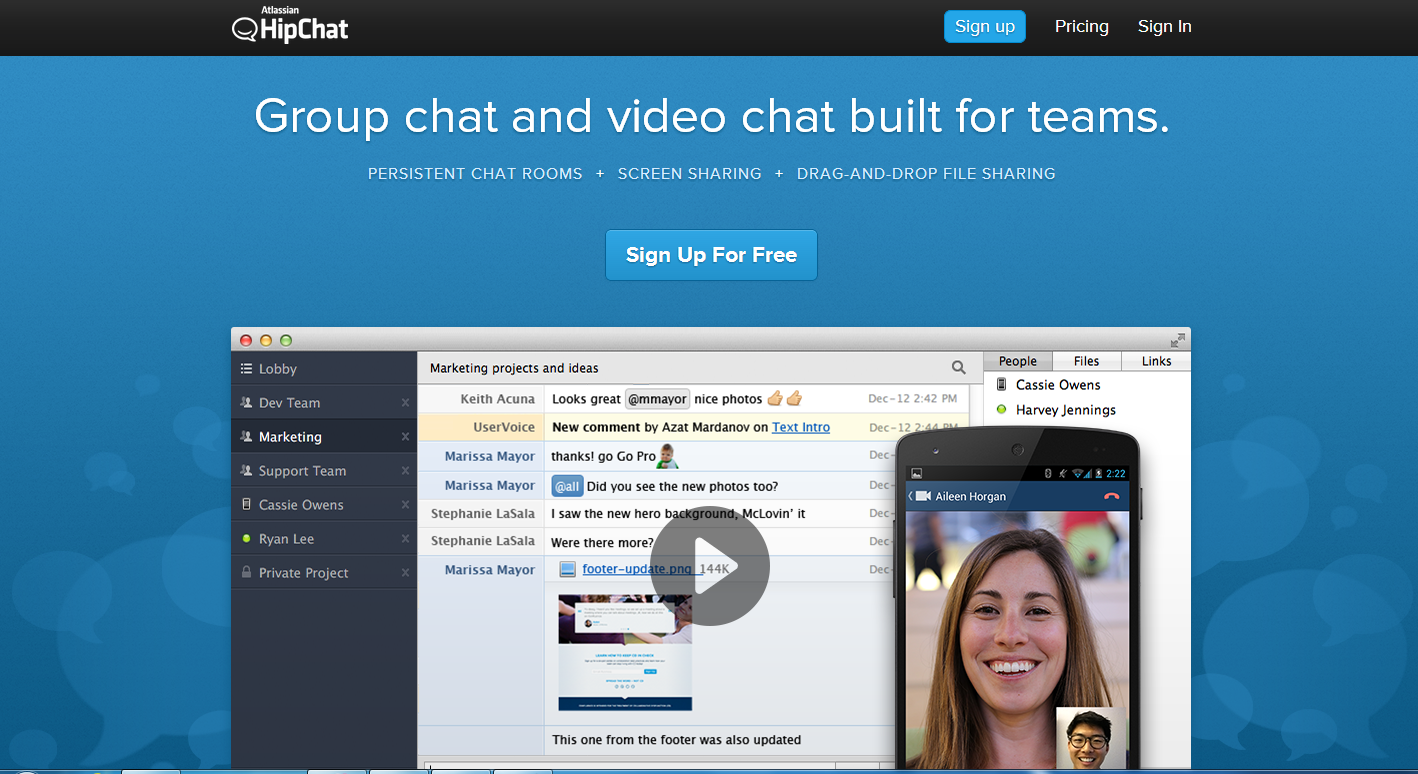
Task: Click the red hang-up icon on phone
Action: coord(1111,496)
